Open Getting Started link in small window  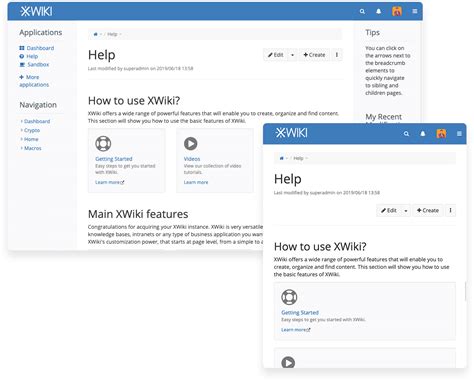(x=300, y=313)
